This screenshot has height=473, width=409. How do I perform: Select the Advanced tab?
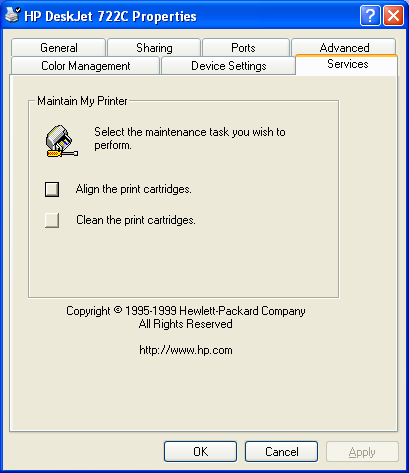click(344, 47)
